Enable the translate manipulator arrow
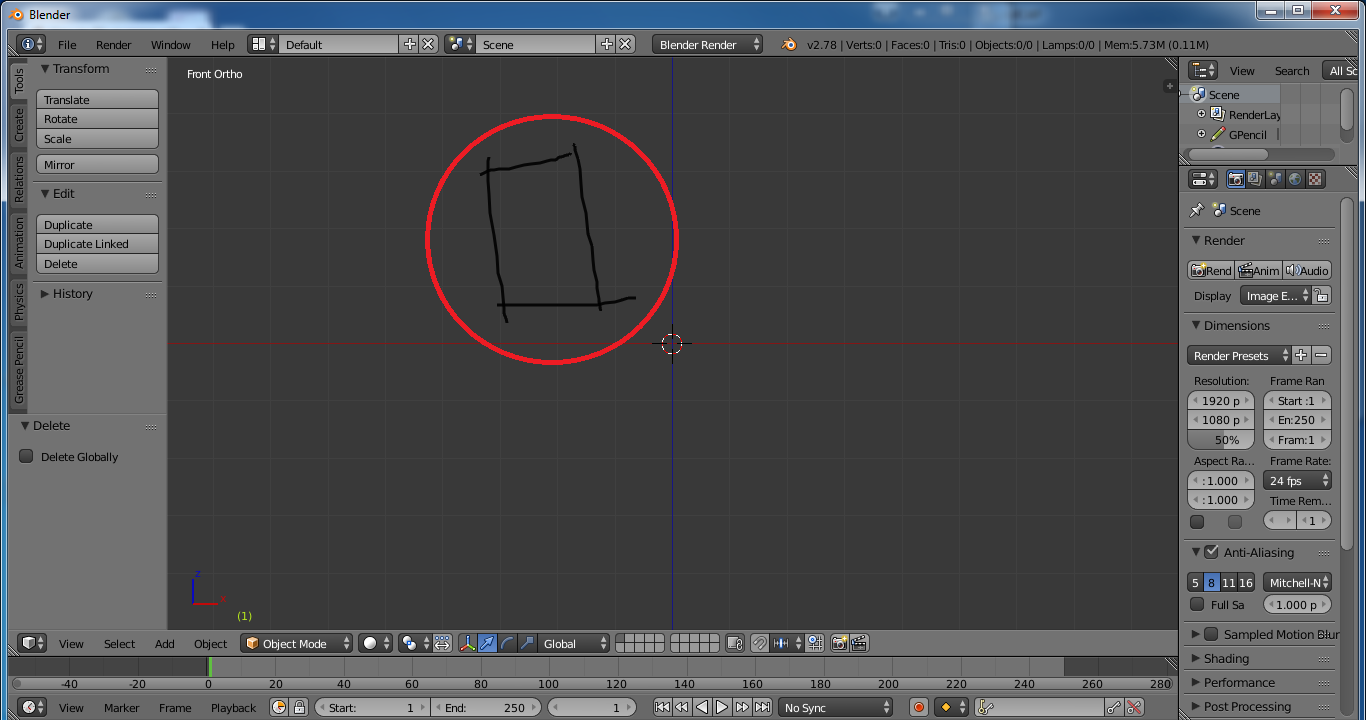 point(487,643)
